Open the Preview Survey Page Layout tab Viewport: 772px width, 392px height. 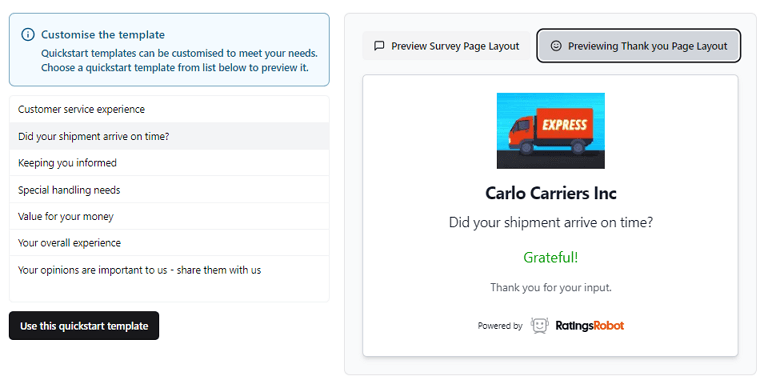(x=446, y=46)
